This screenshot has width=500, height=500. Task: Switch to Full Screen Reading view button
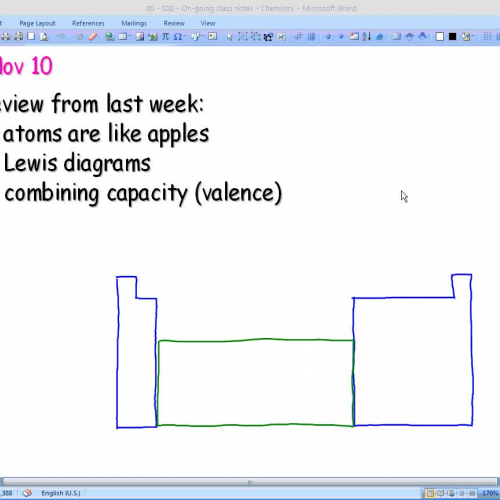(440, 493)
